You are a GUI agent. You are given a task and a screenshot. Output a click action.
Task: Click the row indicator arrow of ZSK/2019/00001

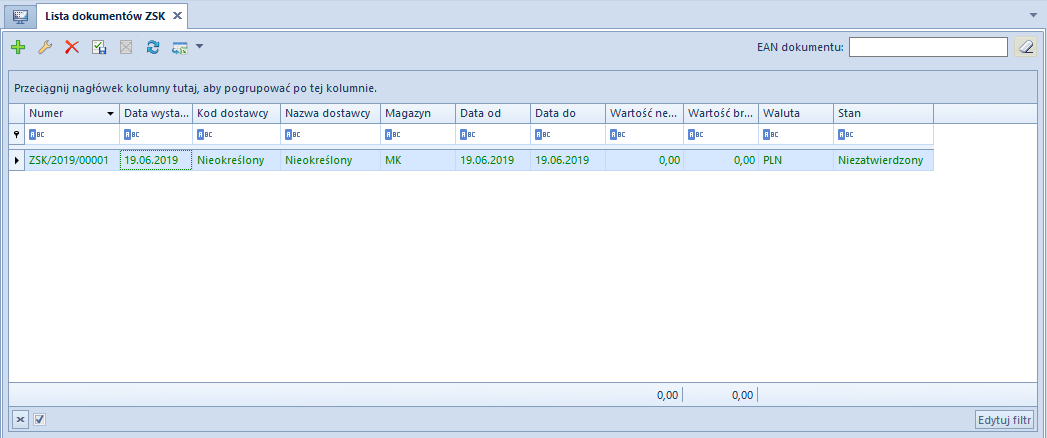pyautogui.click(x=17, y=160)
